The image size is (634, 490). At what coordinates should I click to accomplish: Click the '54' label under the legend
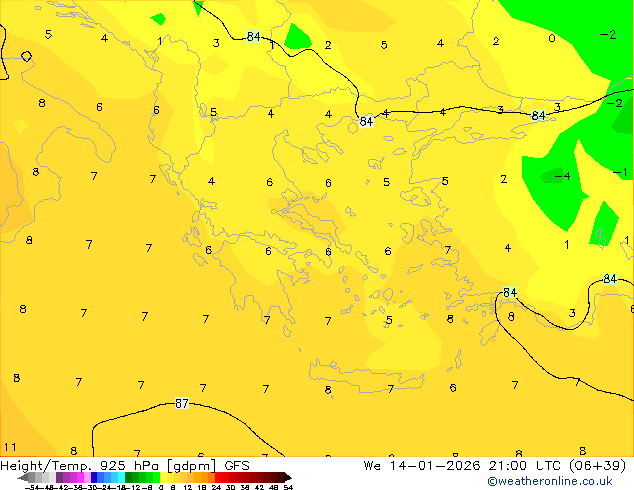click(x=288, y=487)
